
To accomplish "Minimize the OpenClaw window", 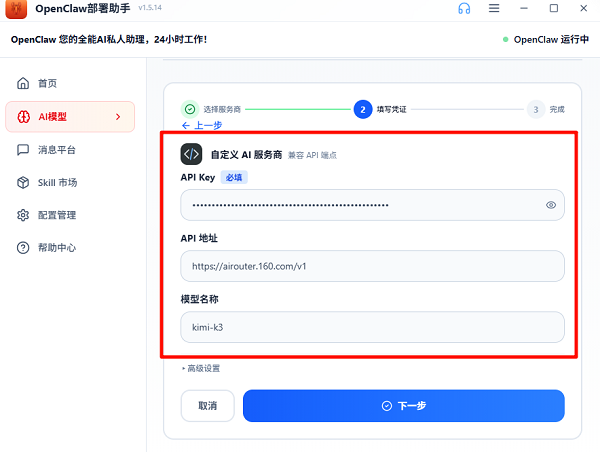I will [x=524, y=8].
